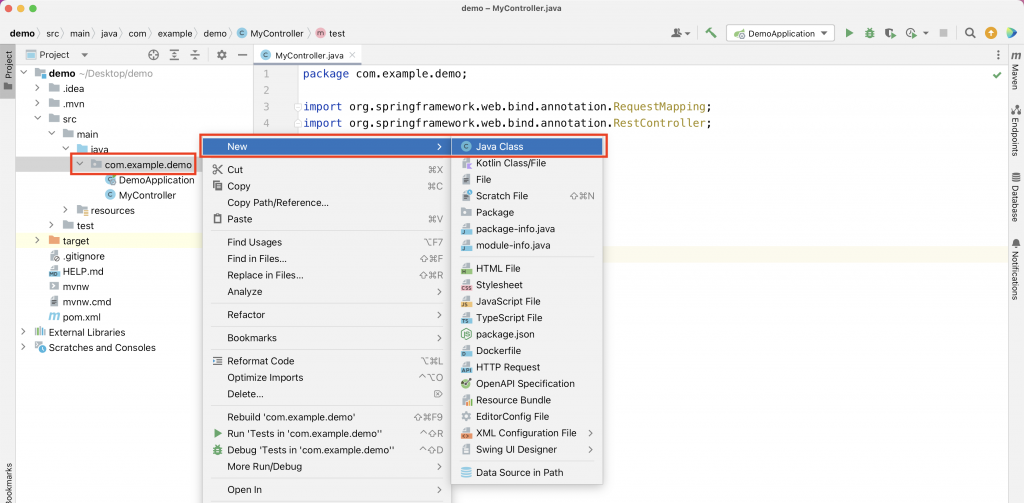Click the Build project hammer icon
This screenshot has height=503, width=1024.
click(x=711, y=33)
